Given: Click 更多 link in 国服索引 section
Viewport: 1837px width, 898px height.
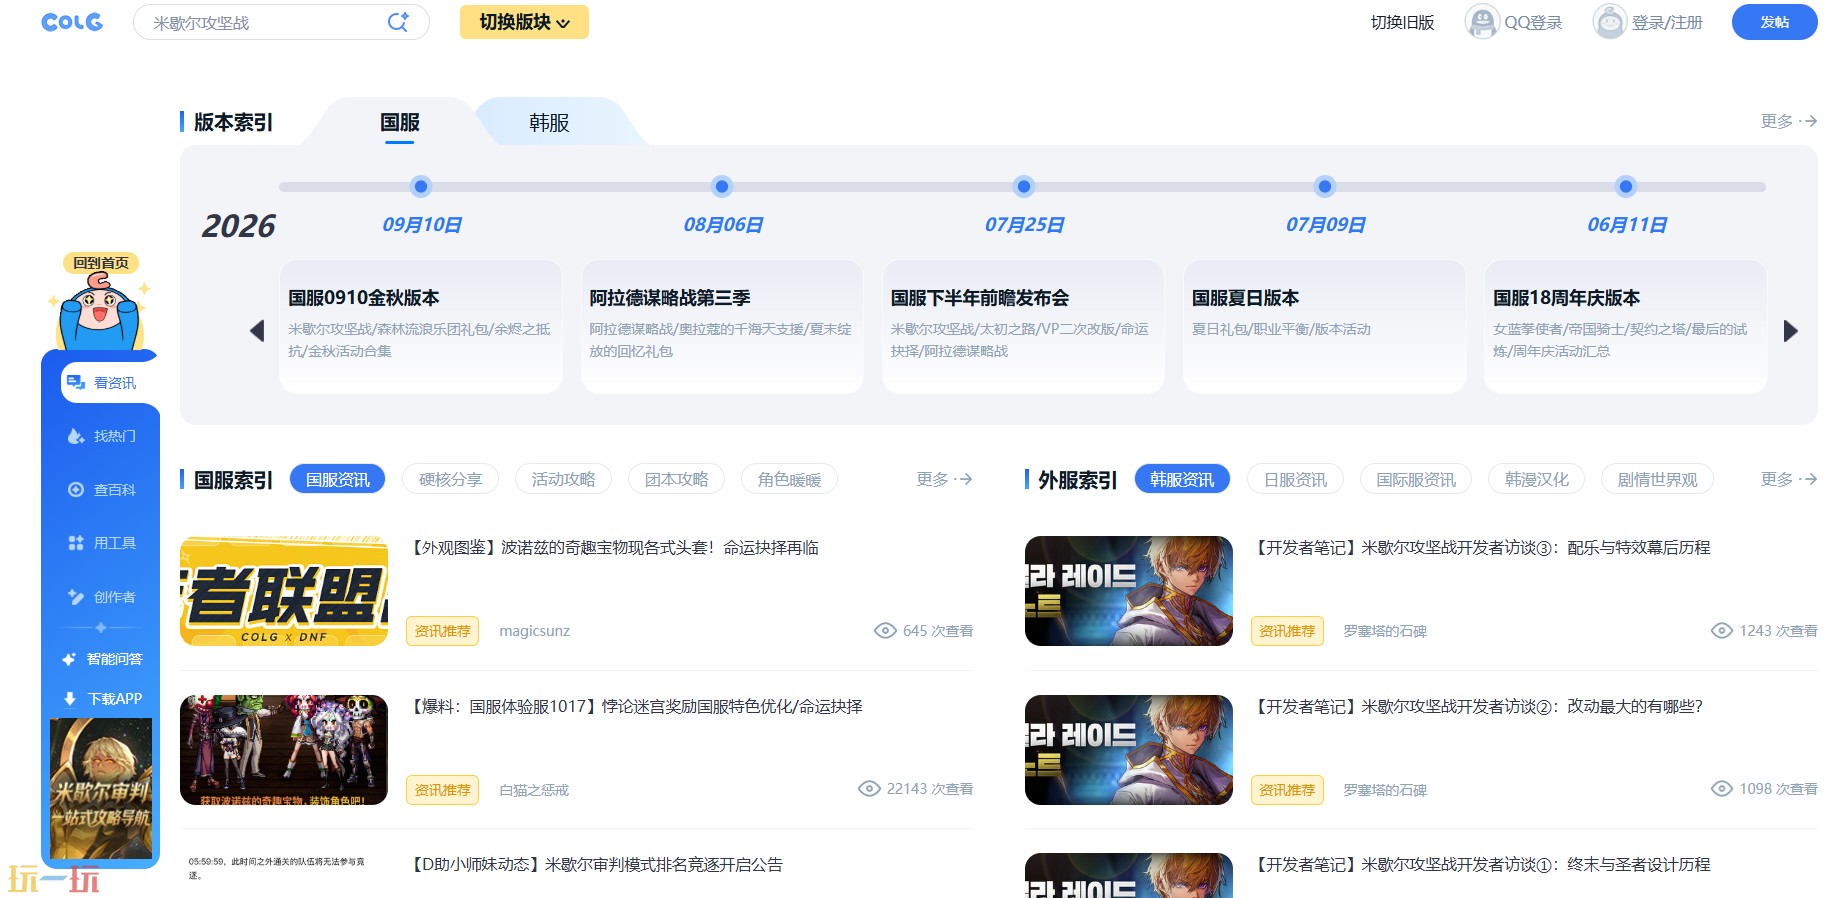Looking at the screenshot, I should (x=944, y=479).
